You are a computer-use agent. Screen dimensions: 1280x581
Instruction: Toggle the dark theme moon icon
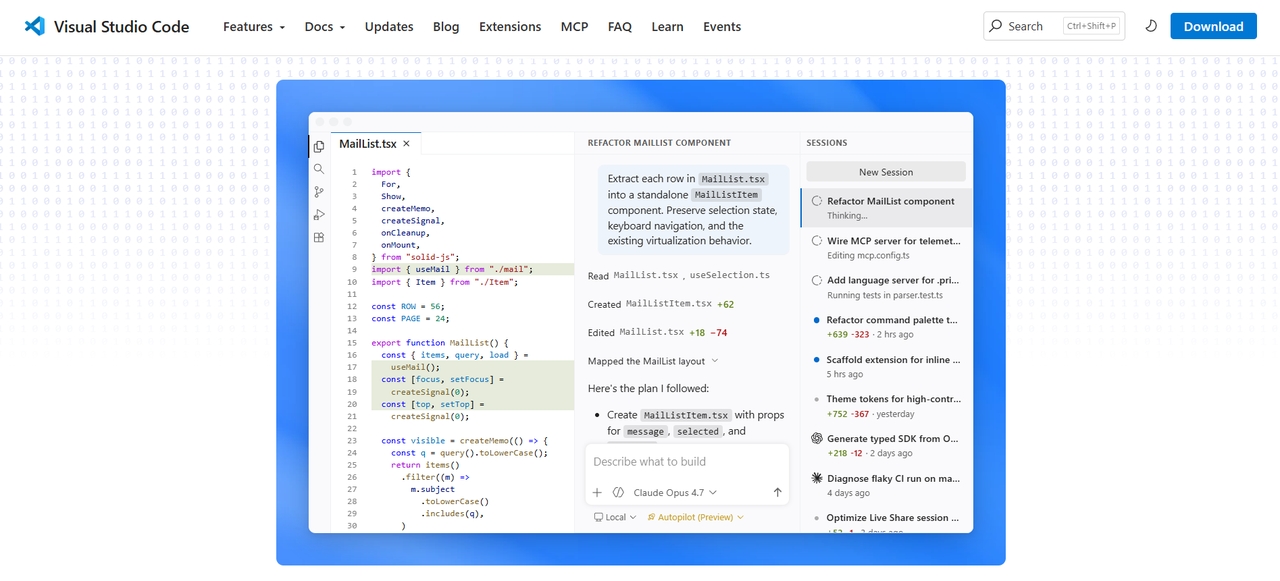(1151, 26)
